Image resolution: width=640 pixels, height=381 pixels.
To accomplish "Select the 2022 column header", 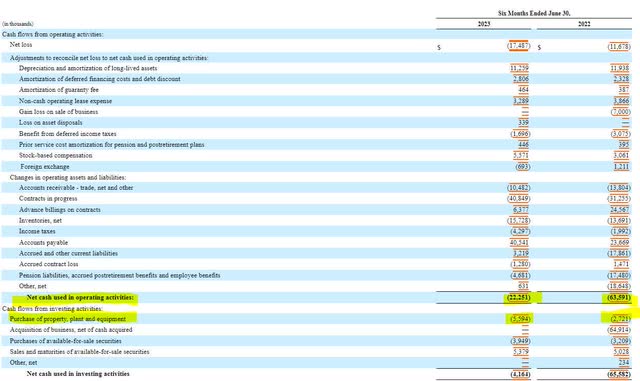I will tap(584, 24).
